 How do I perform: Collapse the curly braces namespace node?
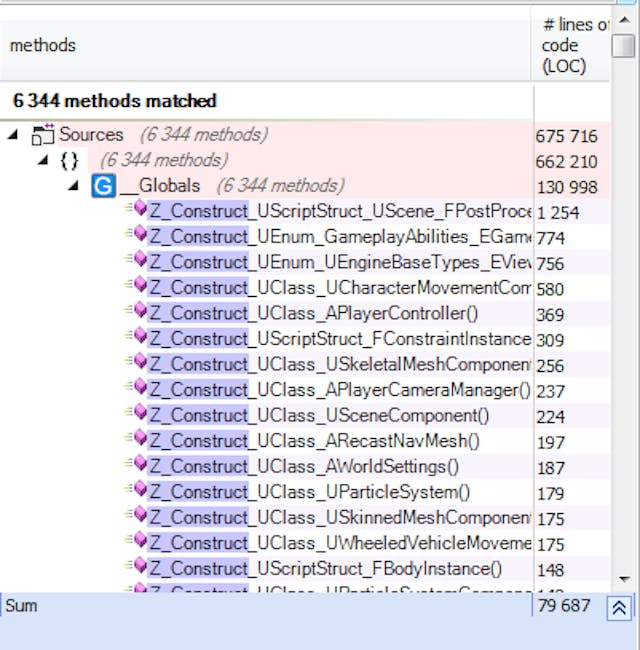click(42, 160)
